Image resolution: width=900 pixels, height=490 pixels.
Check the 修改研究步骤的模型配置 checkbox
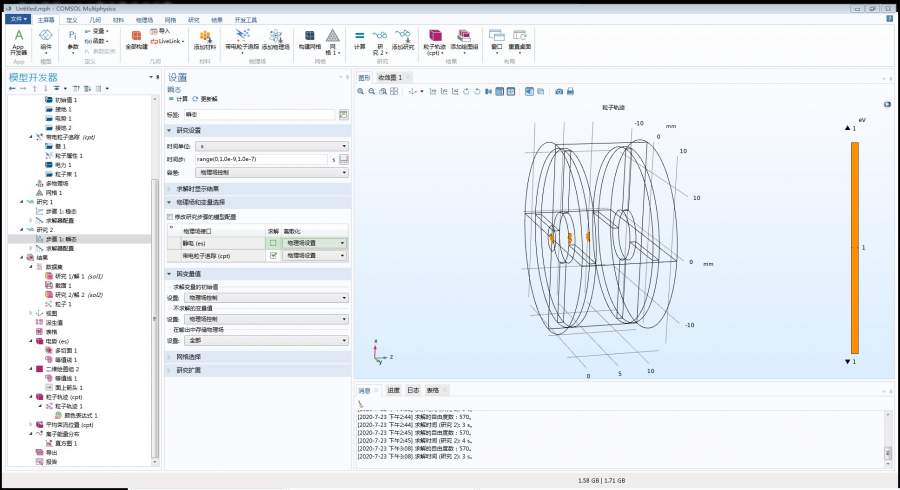[169, 216]
